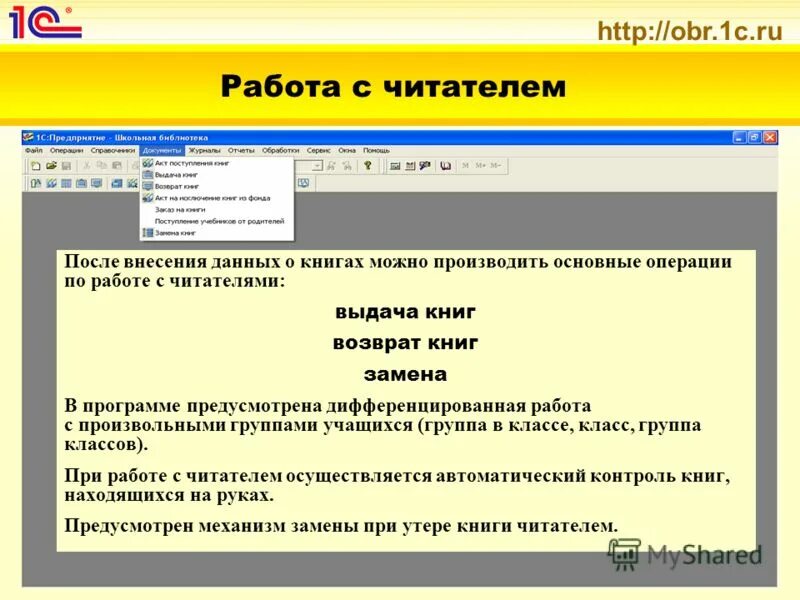Click the table grid icon in second toolbar
The image size is (800, 600).
coord(66,183)
